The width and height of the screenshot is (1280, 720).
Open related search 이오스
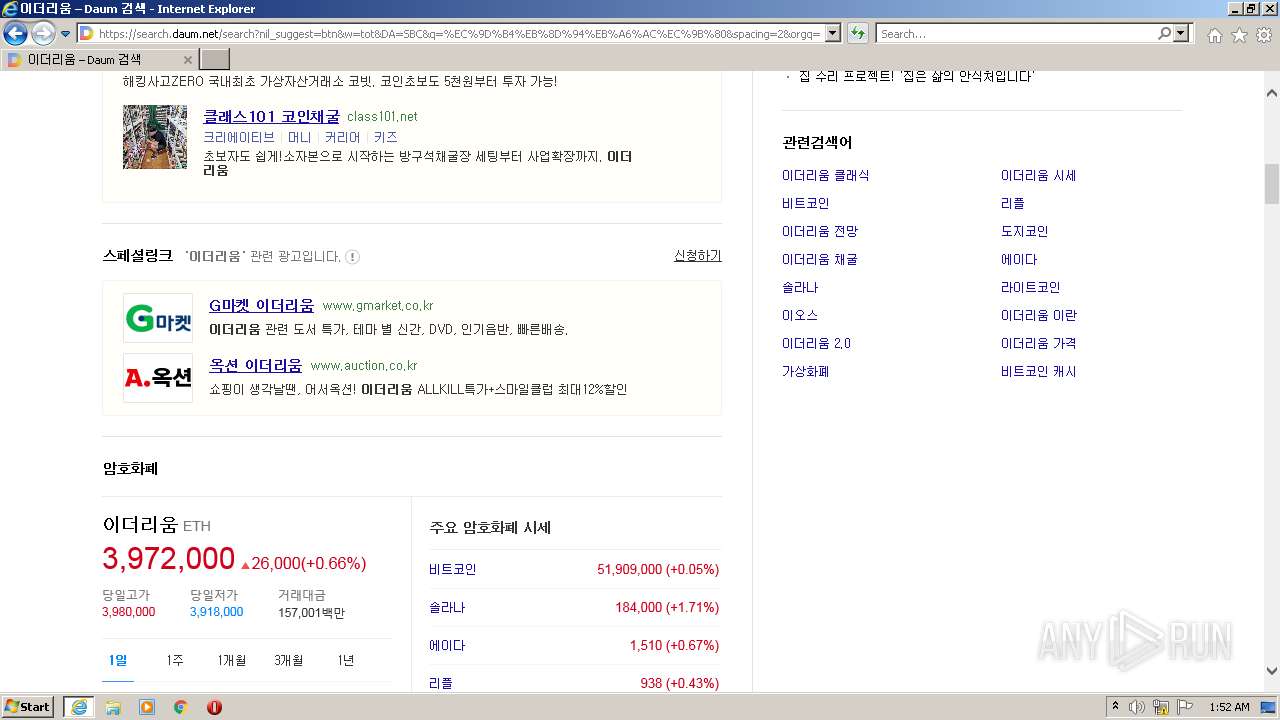[800, 315]
